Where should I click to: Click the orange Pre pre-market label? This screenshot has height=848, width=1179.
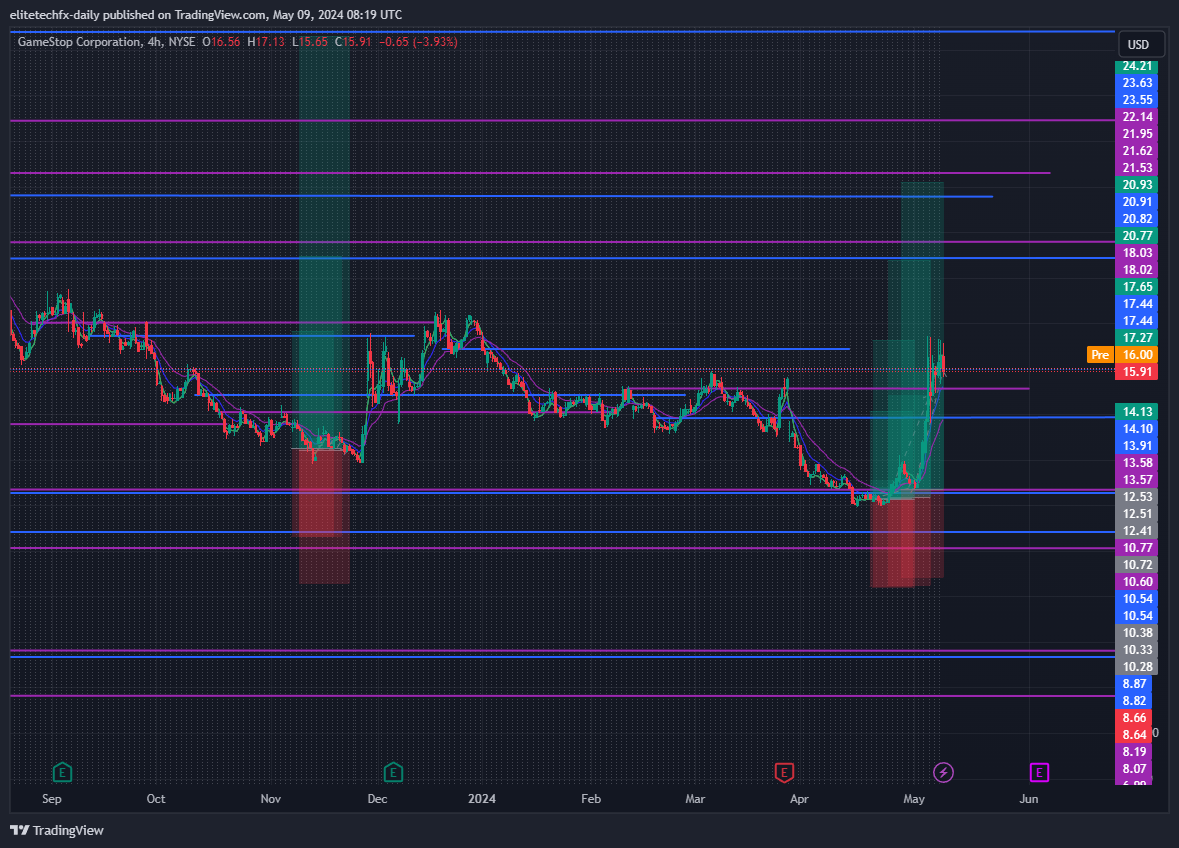click(x=1100, y=355)
